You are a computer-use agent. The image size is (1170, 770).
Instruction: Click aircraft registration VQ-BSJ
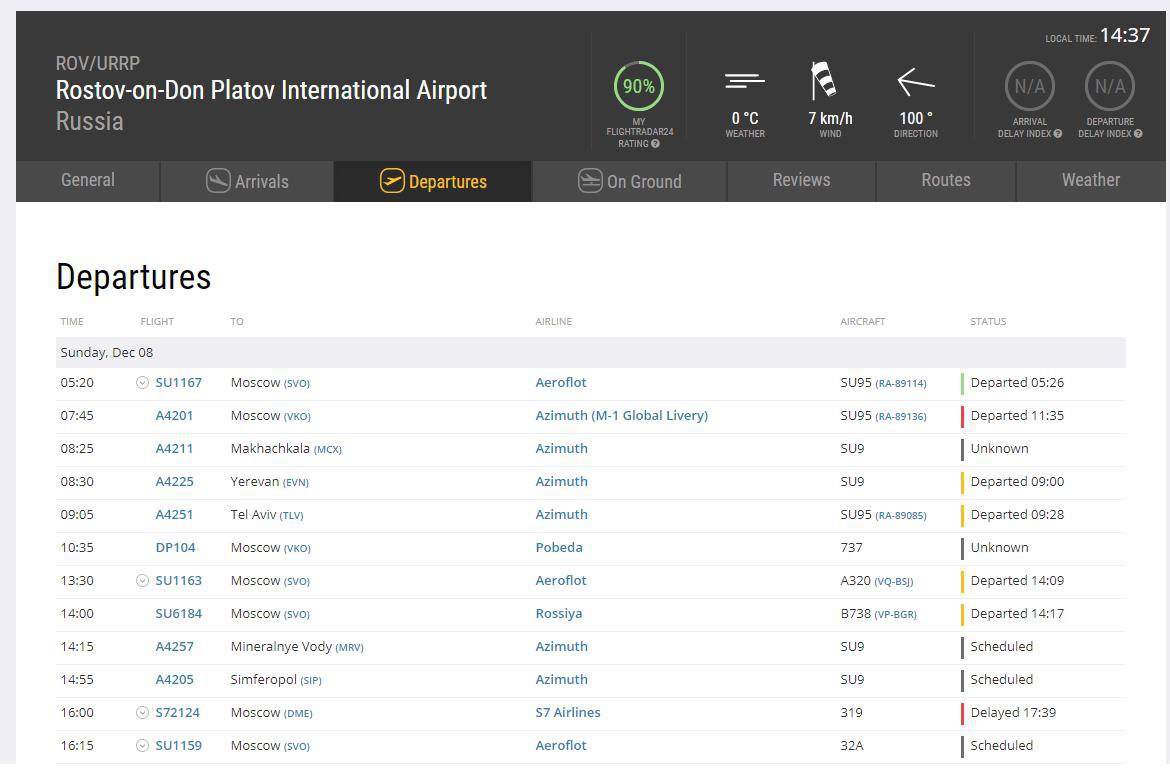pyautogui.click(x=894, y=581)
